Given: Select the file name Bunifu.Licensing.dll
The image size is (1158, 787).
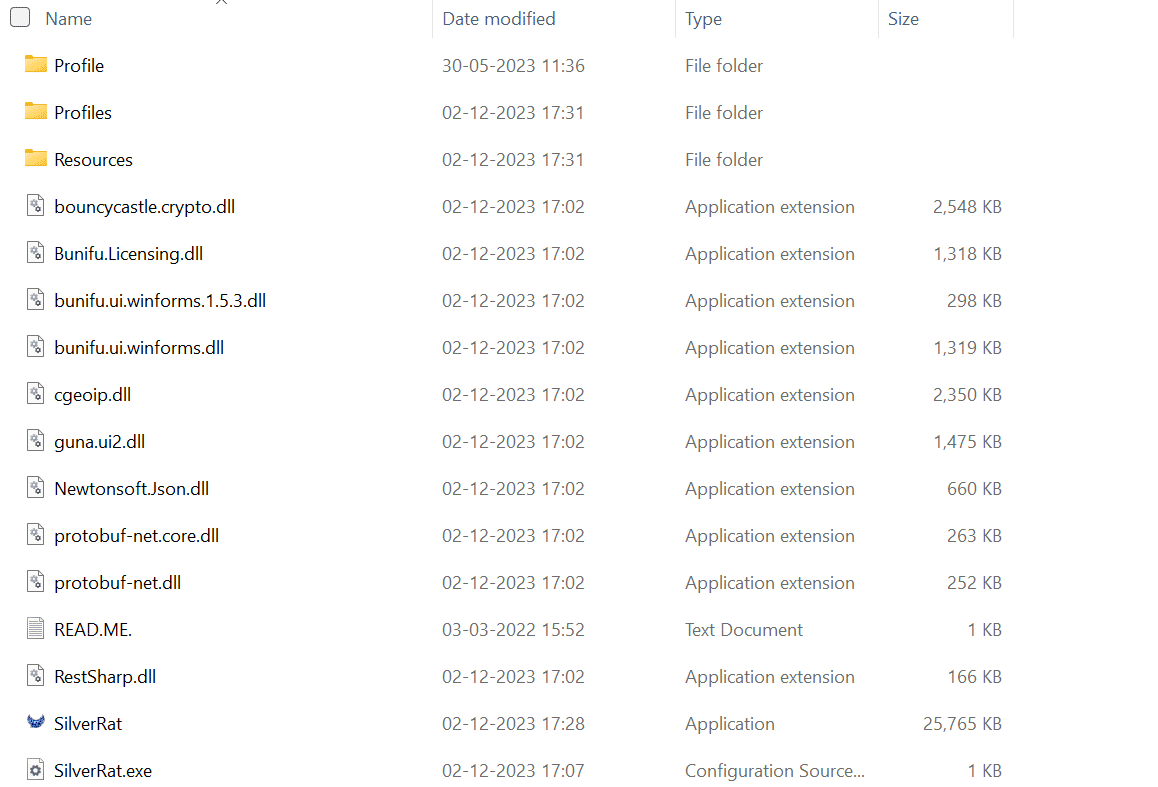Looking at the screenshot, I should 129,254.
